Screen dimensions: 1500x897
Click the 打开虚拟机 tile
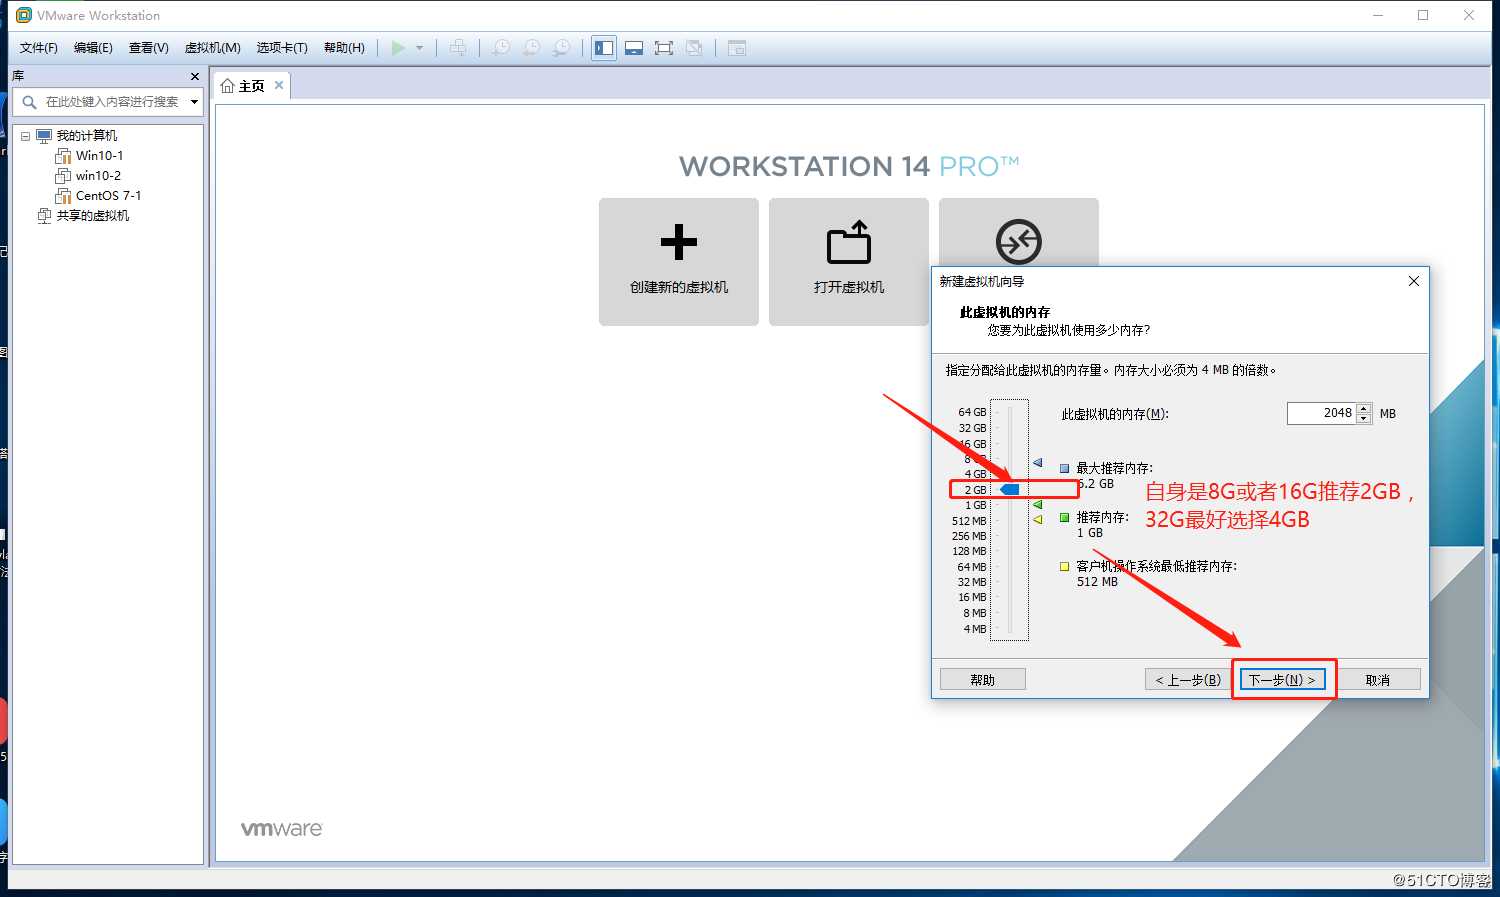(x=849, y=262)
